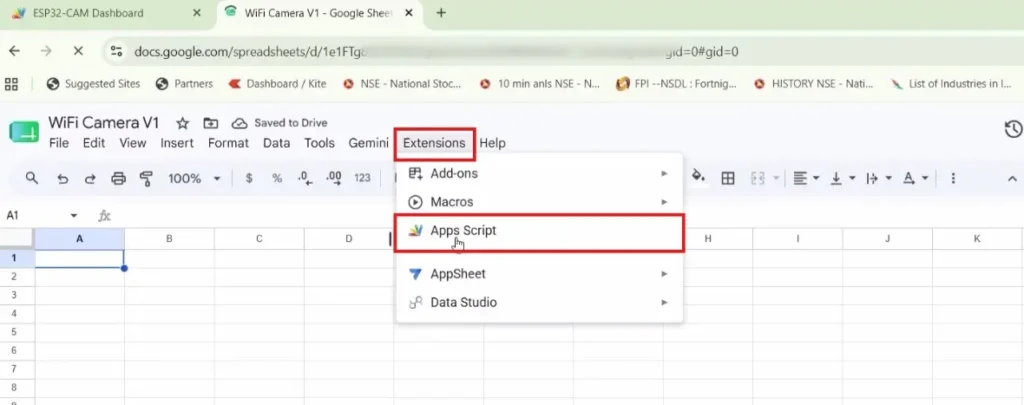Open the Suggested Sites bookmark
The width and height of the screenshot is (1024, 405).
click(x=93, y=84)
